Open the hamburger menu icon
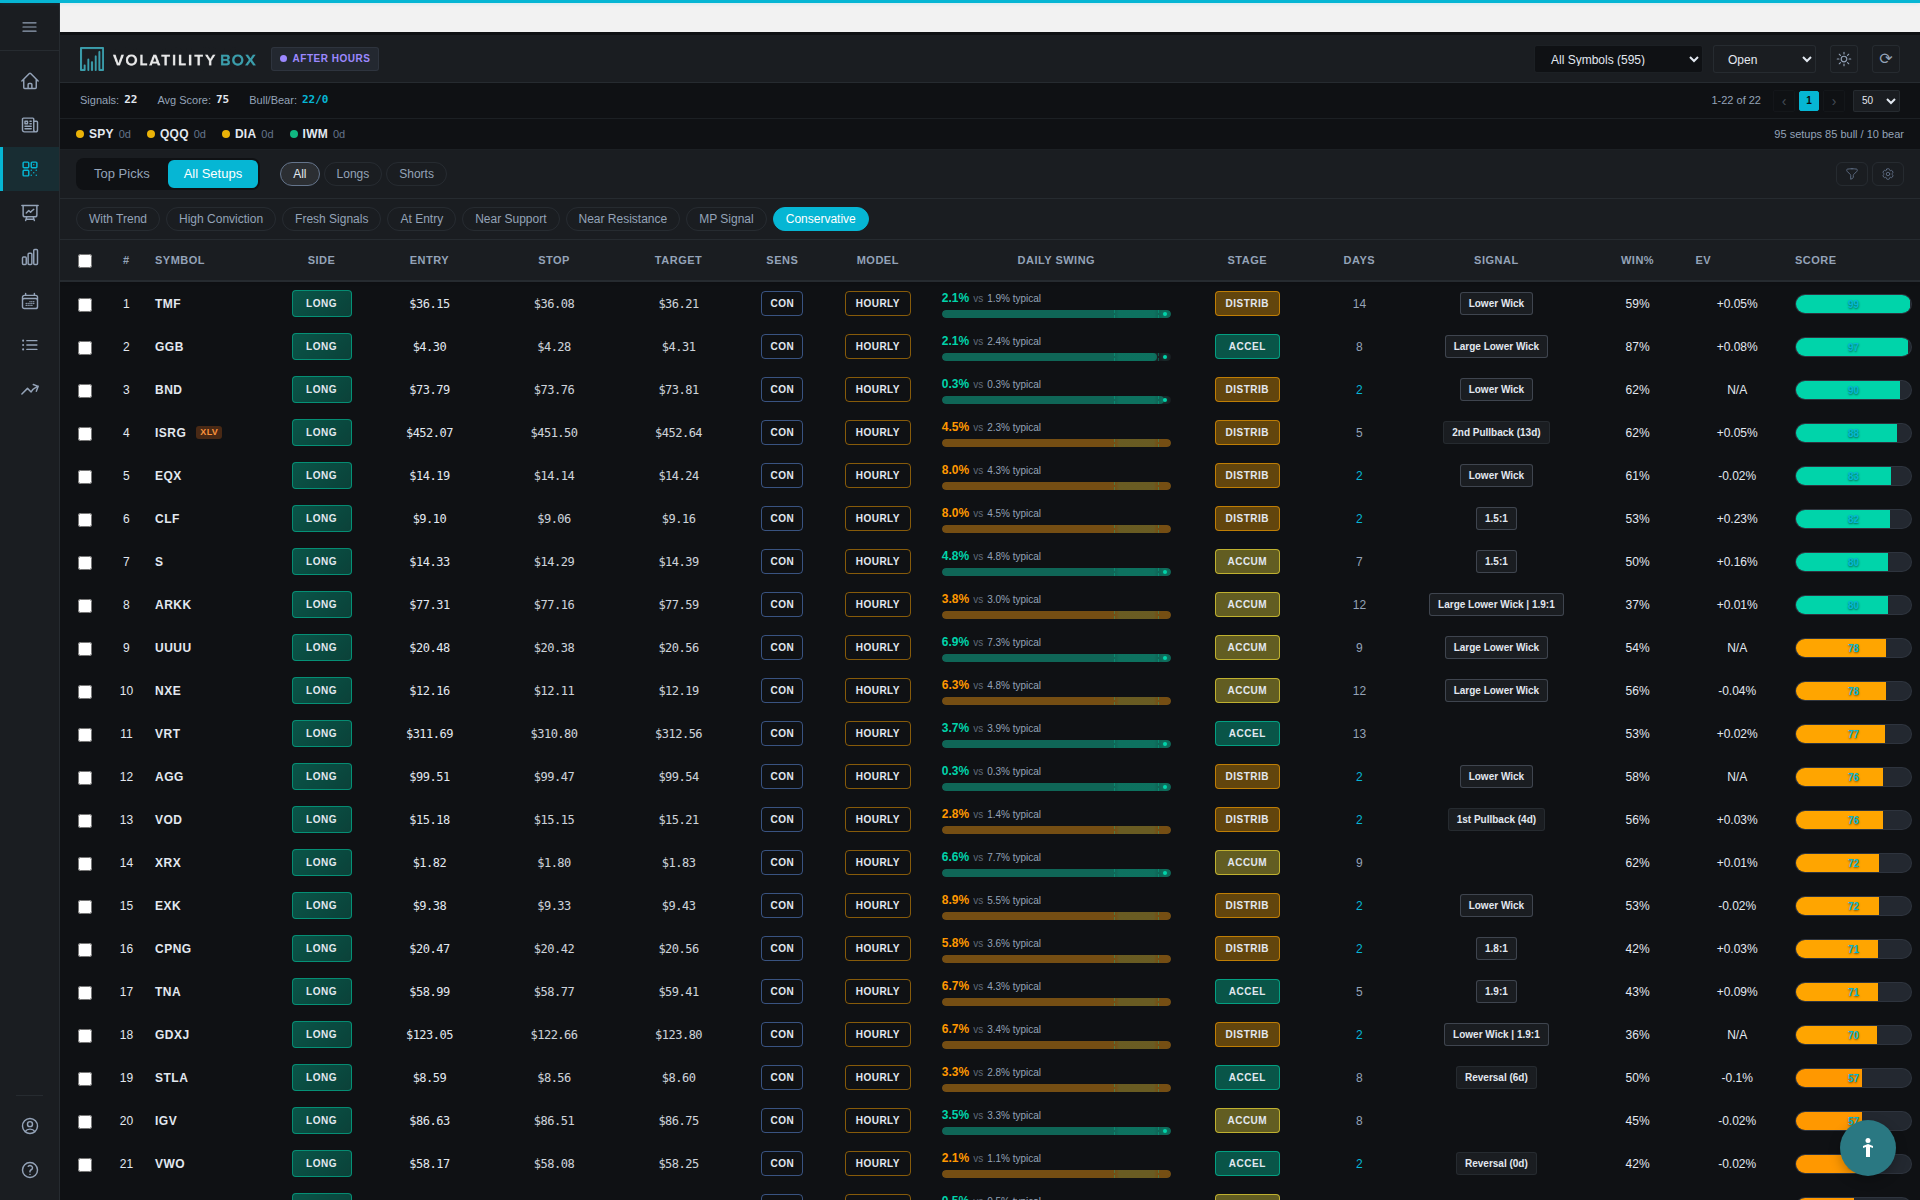 point(29,27)
